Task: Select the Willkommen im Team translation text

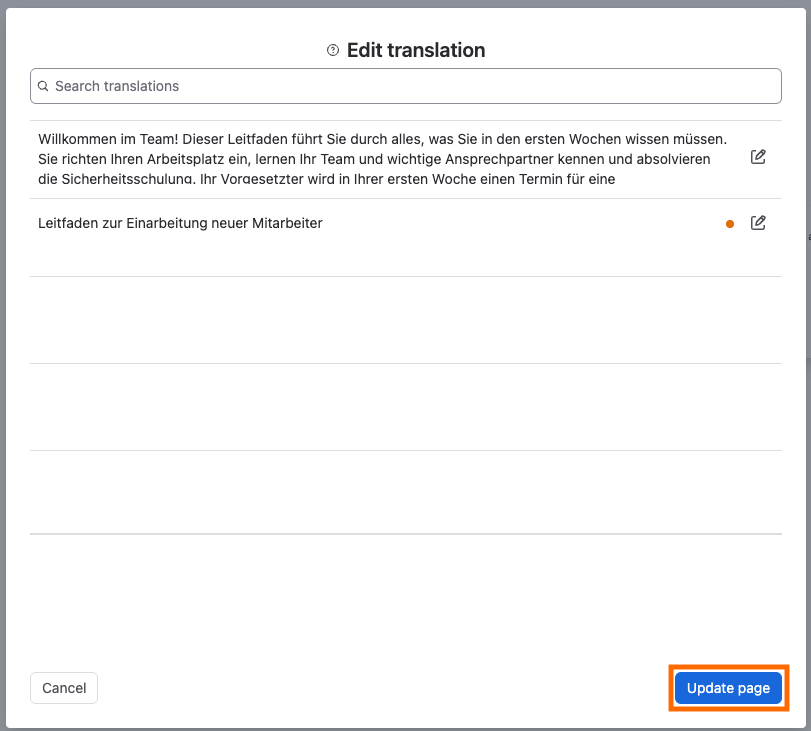Action: tap(383, 159)
